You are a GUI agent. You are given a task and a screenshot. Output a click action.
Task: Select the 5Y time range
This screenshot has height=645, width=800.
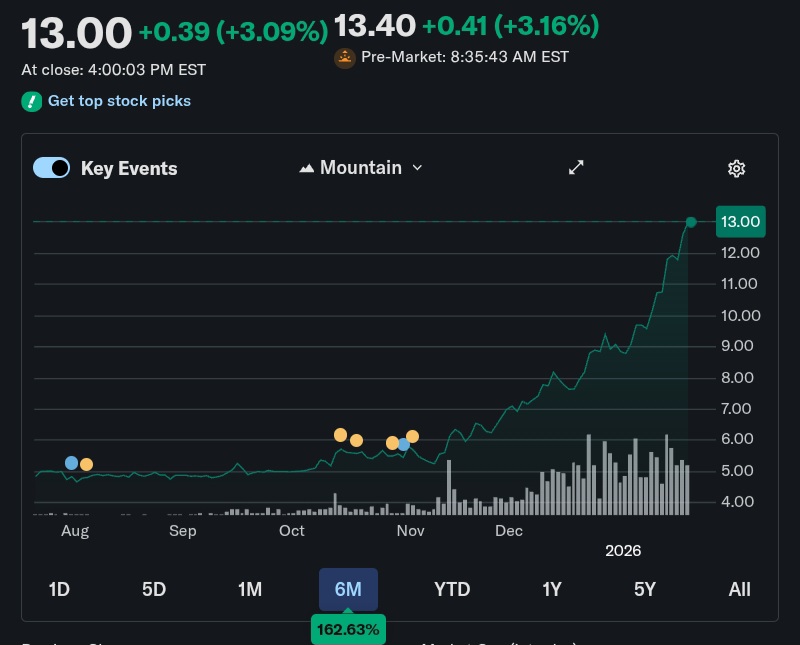(x=645, y=589)
